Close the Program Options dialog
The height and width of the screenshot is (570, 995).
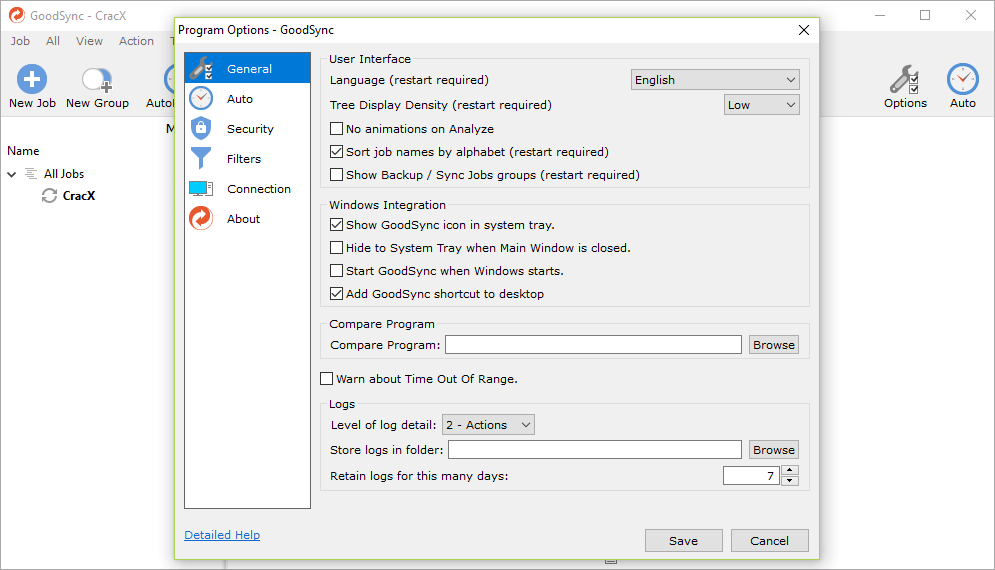coord(803,30)
